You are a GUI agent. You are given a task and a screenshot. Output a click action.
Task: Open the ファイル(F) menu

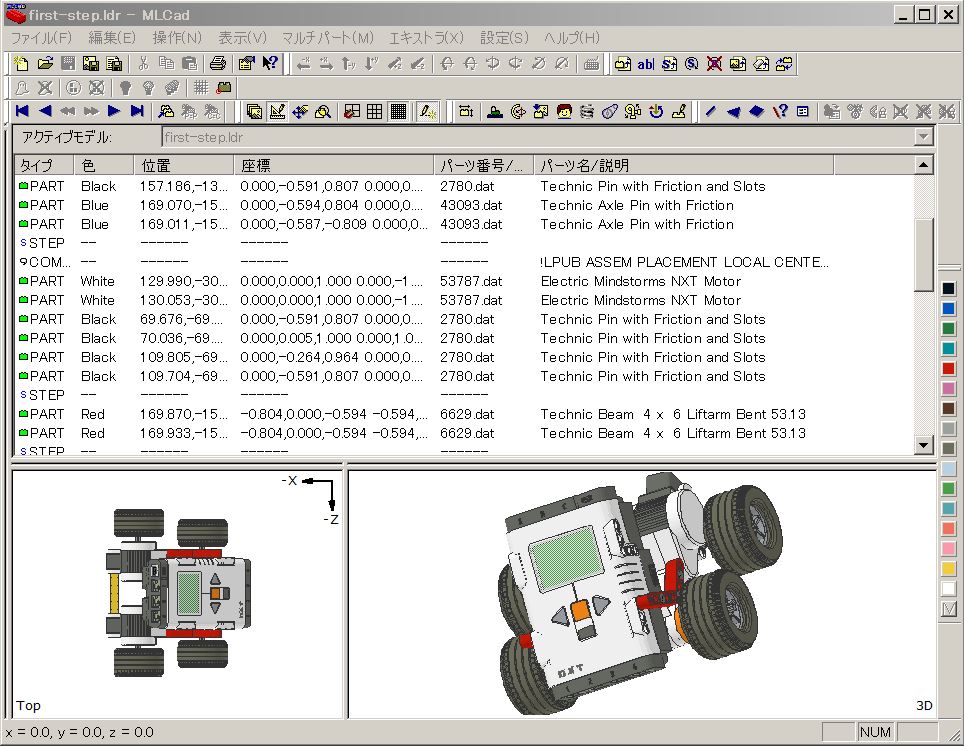(41, 38)
